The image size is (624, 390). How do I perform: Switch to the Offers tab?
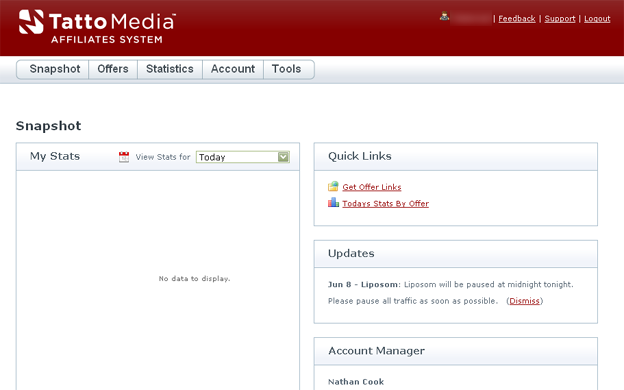click(113, 69)
